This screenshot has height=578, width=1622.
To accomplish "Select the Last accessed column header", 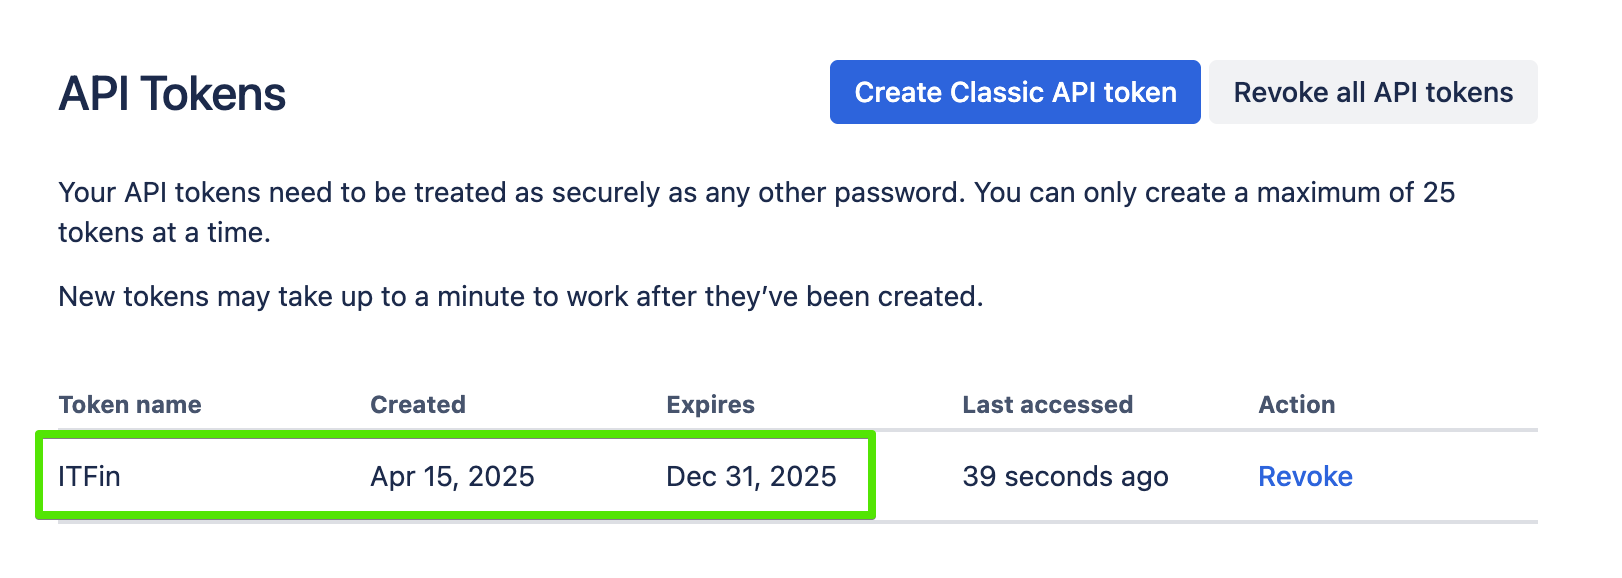I will pos(1047,405).
